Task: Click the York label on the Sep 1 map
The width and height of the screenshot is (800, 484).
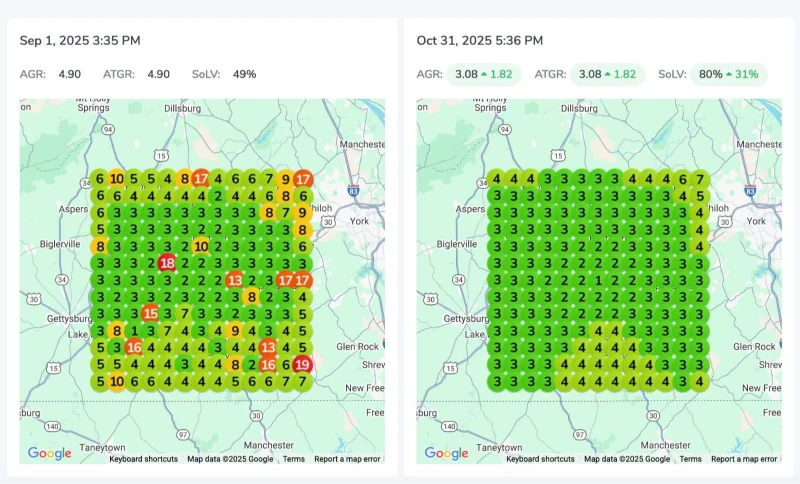Action: click(x=359, y=221)
